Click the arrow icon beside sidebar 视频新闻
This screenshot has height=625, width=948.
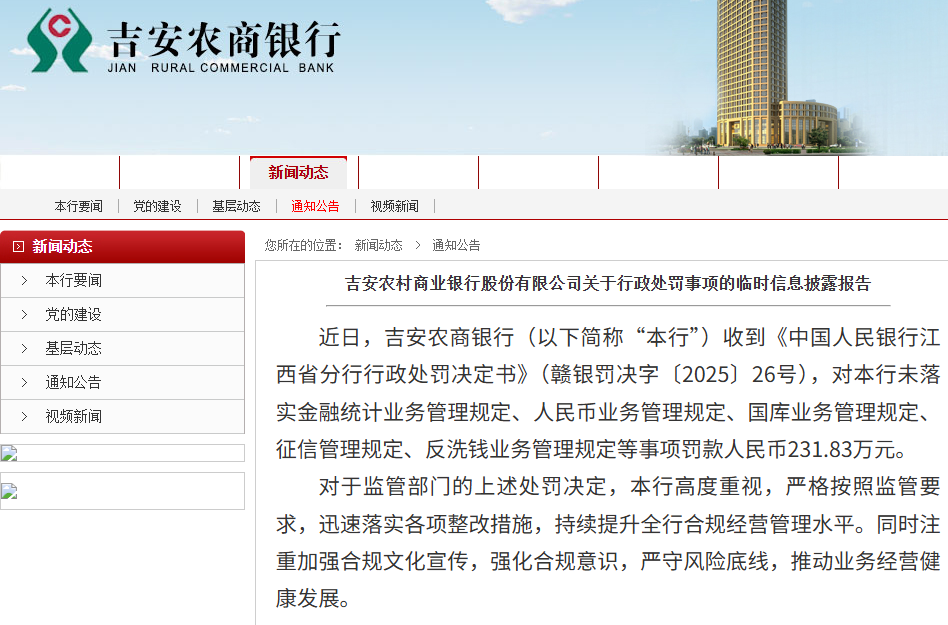pyautogui.click(x=24, y=417)
